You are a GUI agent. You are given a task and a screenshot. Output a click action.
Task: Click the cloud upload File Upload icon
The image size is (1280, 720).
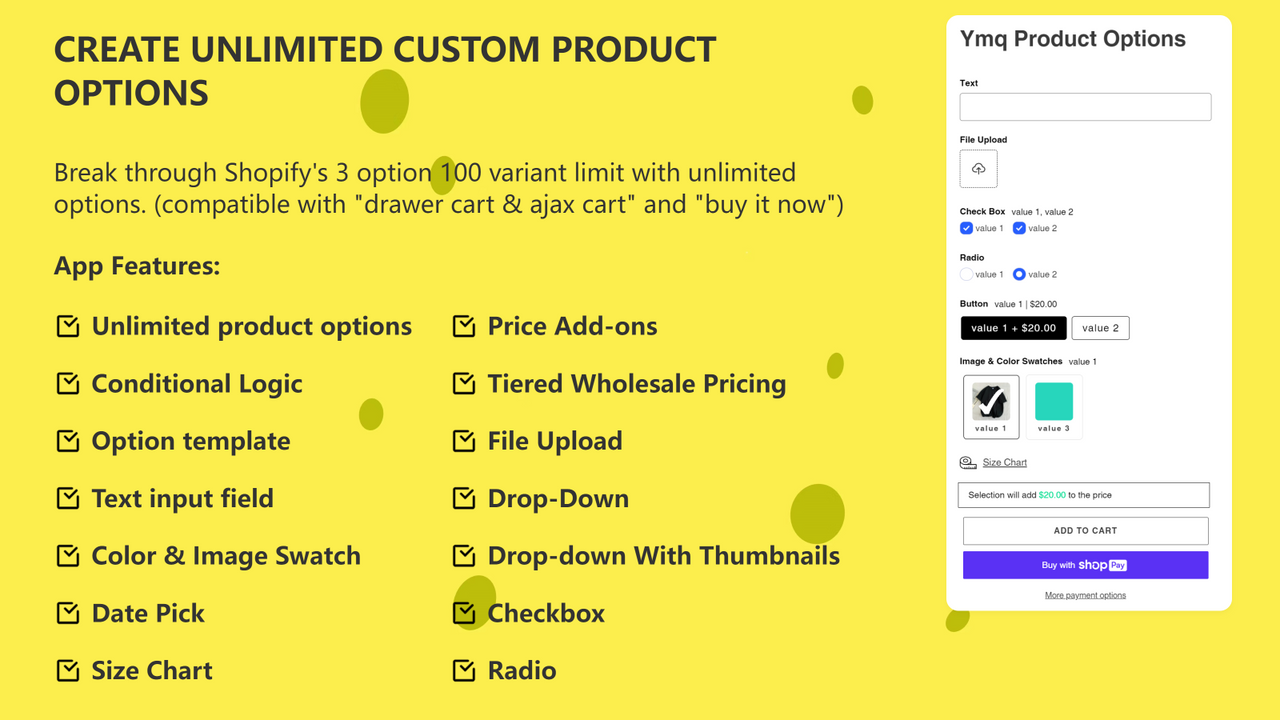(978, 168)
